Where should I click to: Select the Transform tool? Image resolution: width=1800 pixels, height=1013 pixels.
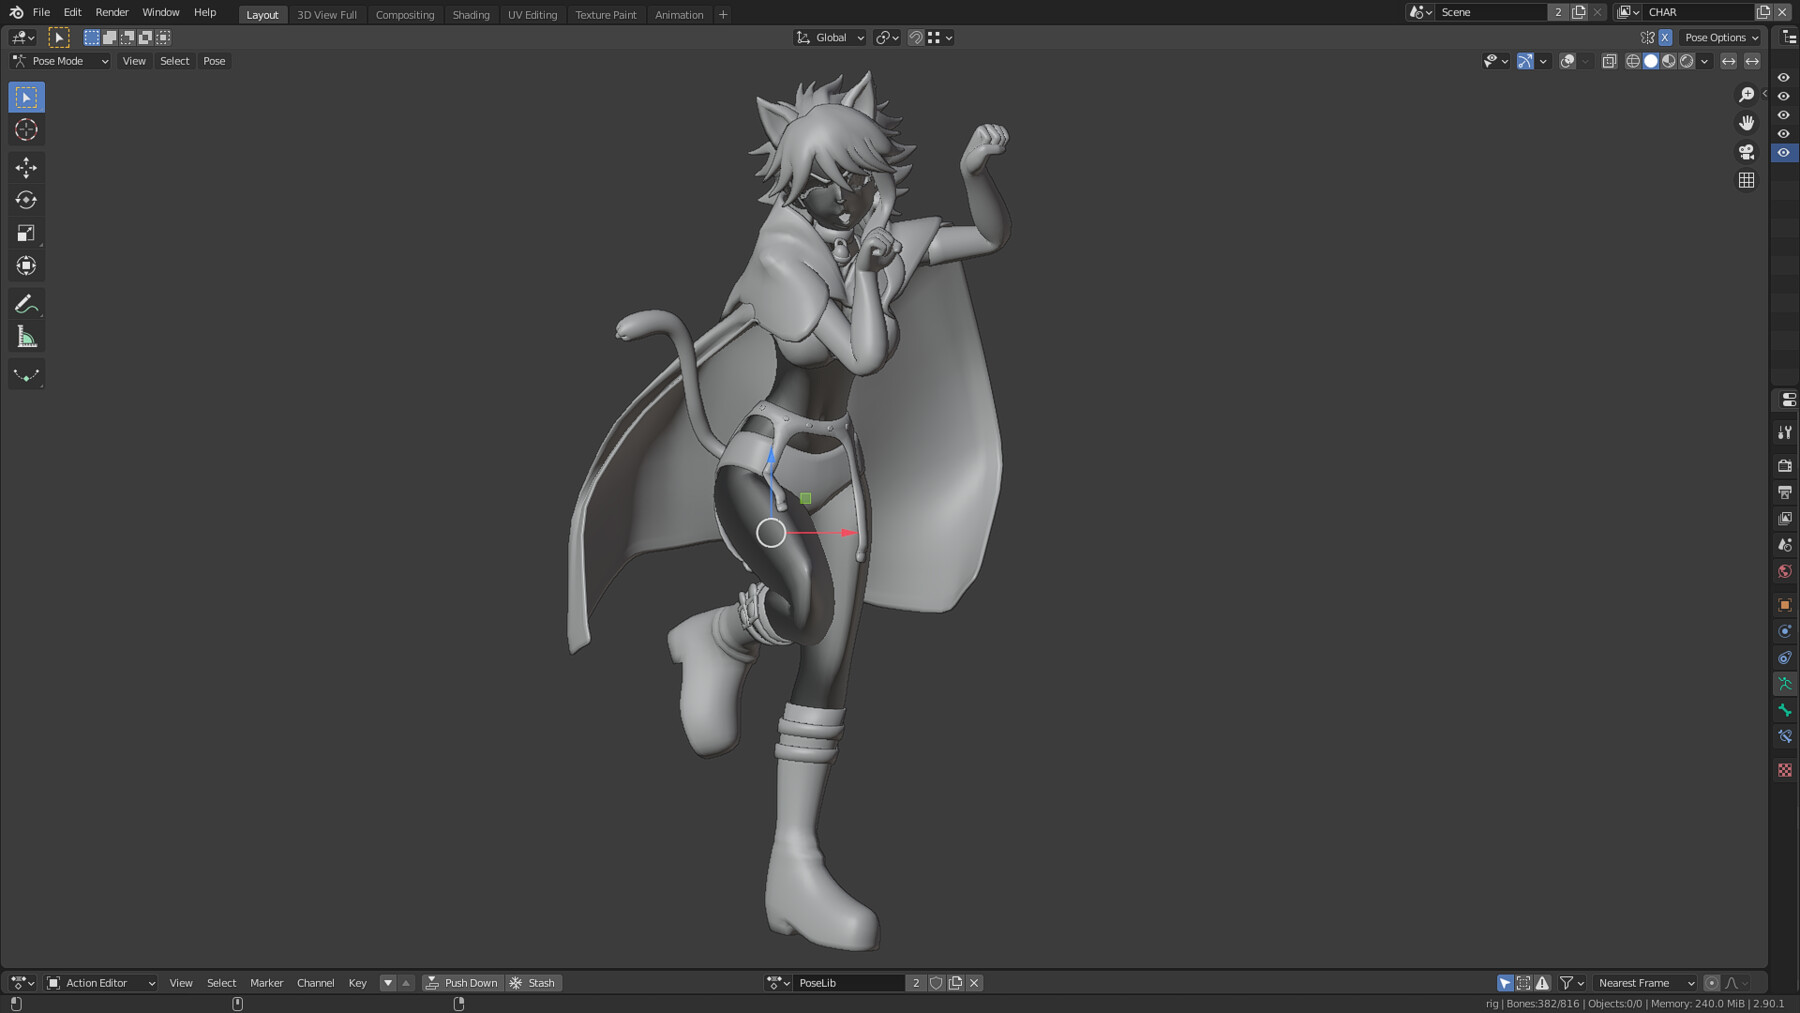coord(26,266)
